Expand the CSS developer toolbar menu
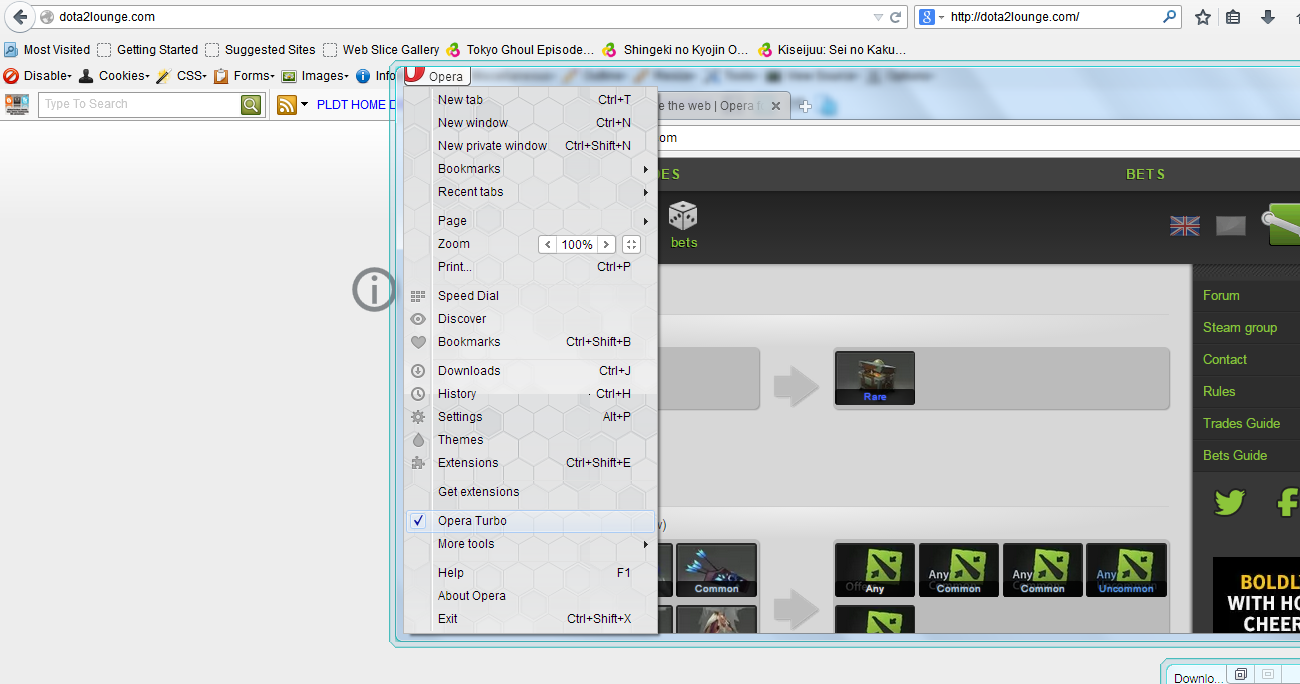Image resolution: width=1300 pixels, height=684 pixels. (182, 76)
